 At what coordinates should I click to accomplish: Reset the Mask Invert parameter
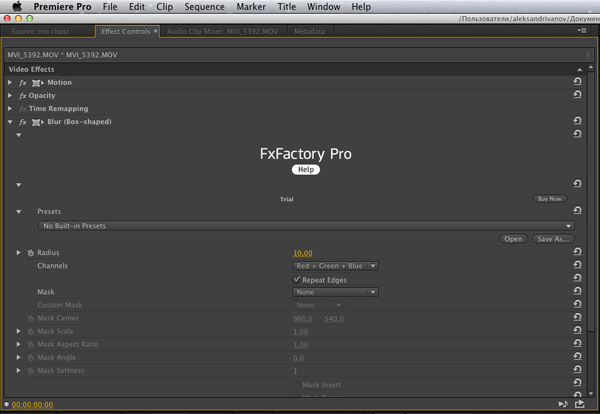pos(577,382)
